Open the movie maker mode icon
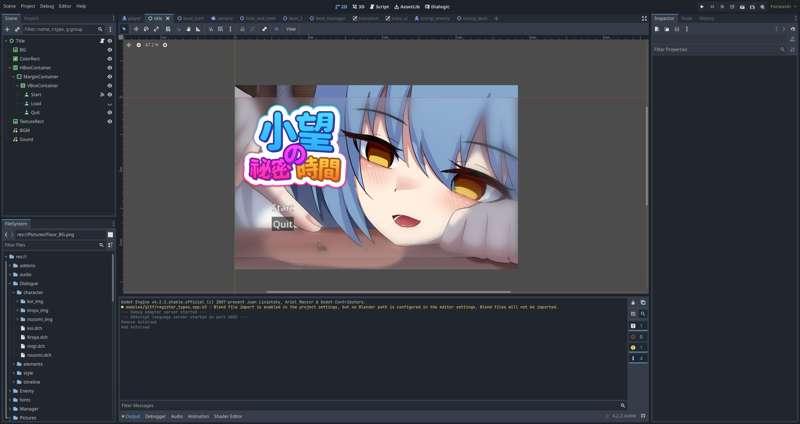The image size is (800, 424). pos(762,7)
